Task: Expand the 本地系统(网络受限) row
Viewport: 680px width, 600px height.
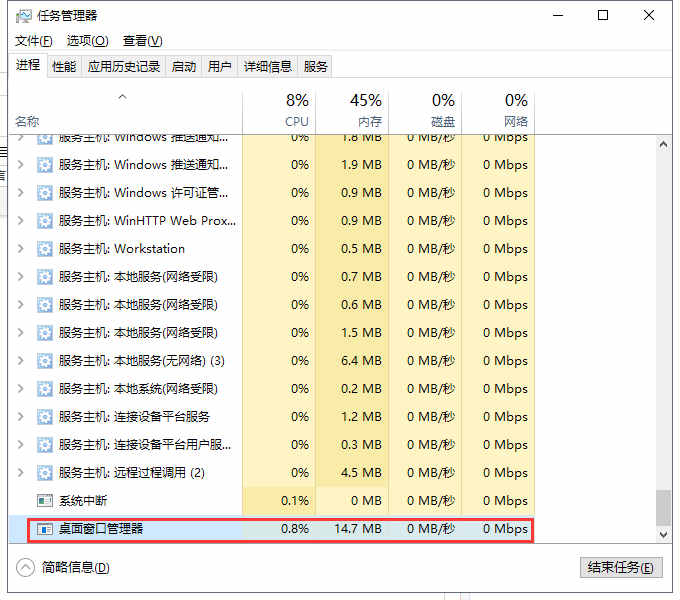Action: click(20, 388)
